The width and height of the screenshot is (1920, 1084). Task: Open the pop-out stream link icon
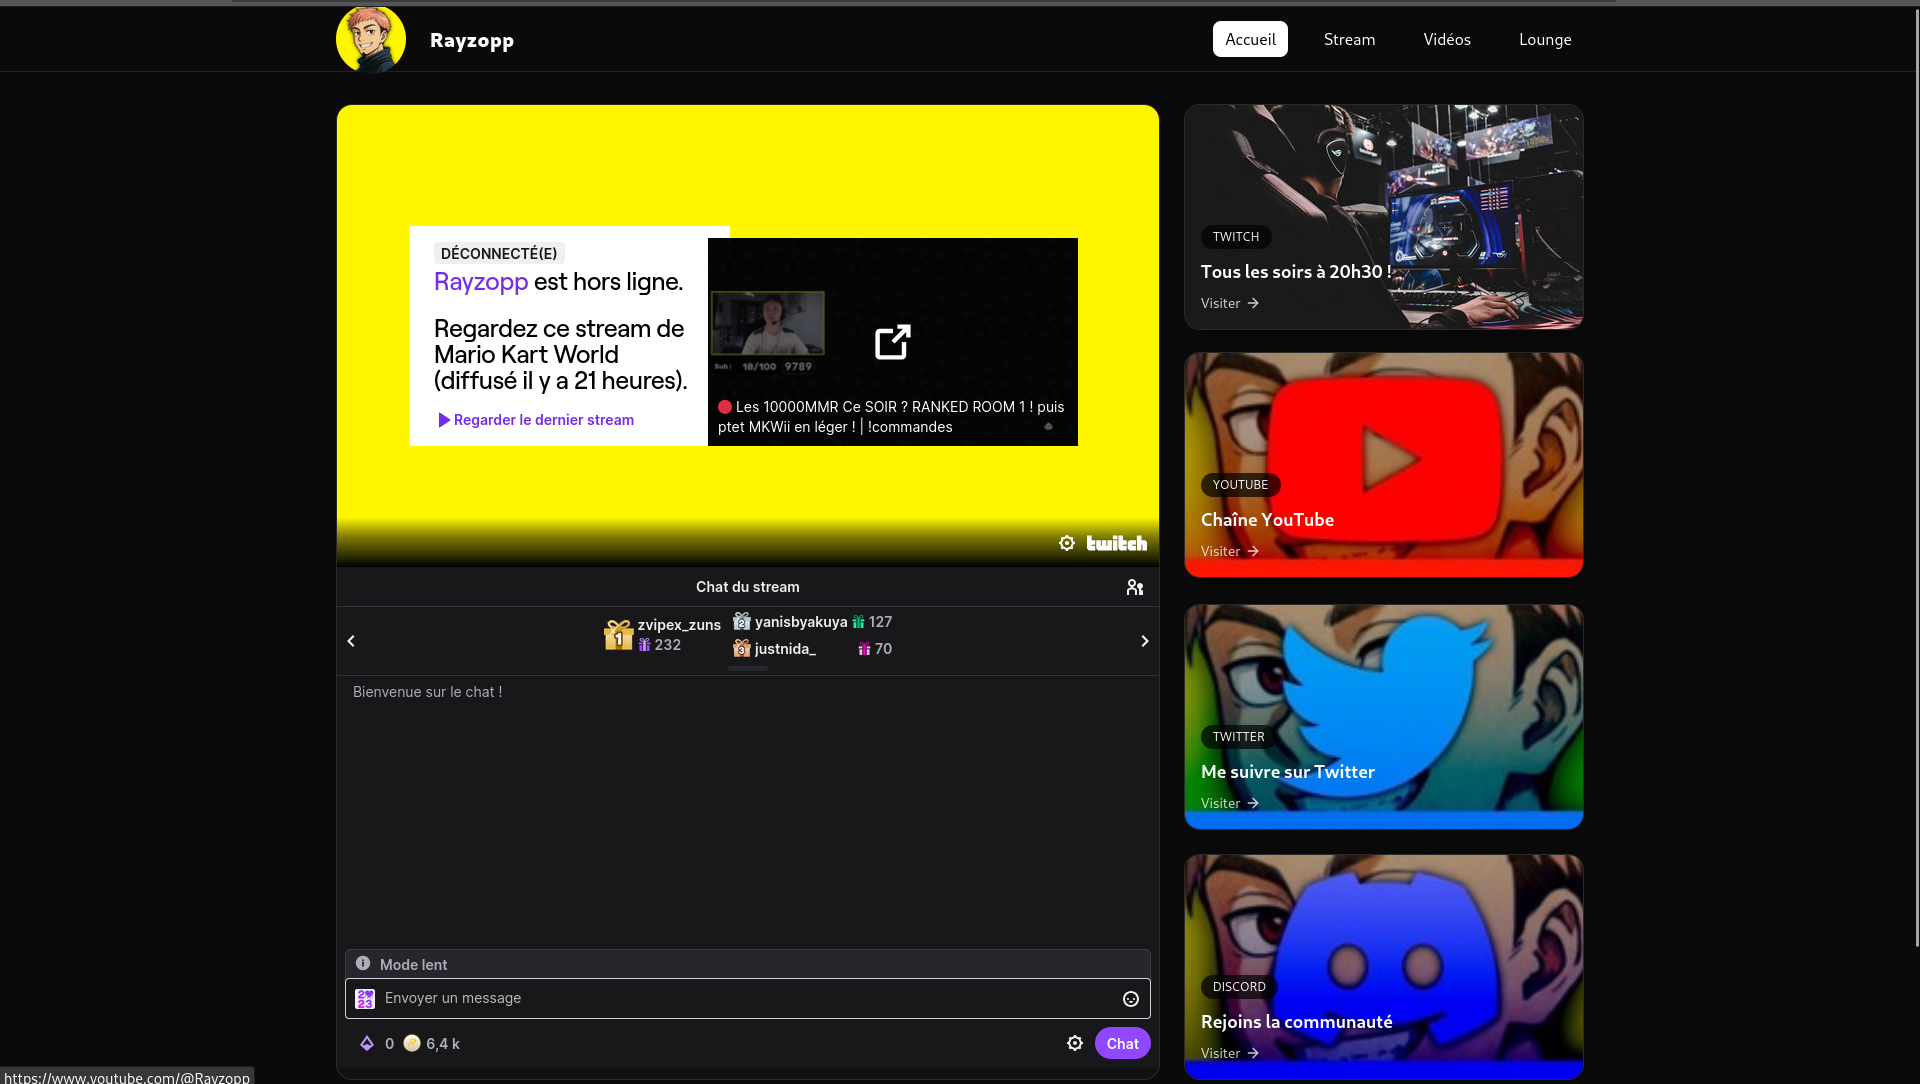(893, 342)
